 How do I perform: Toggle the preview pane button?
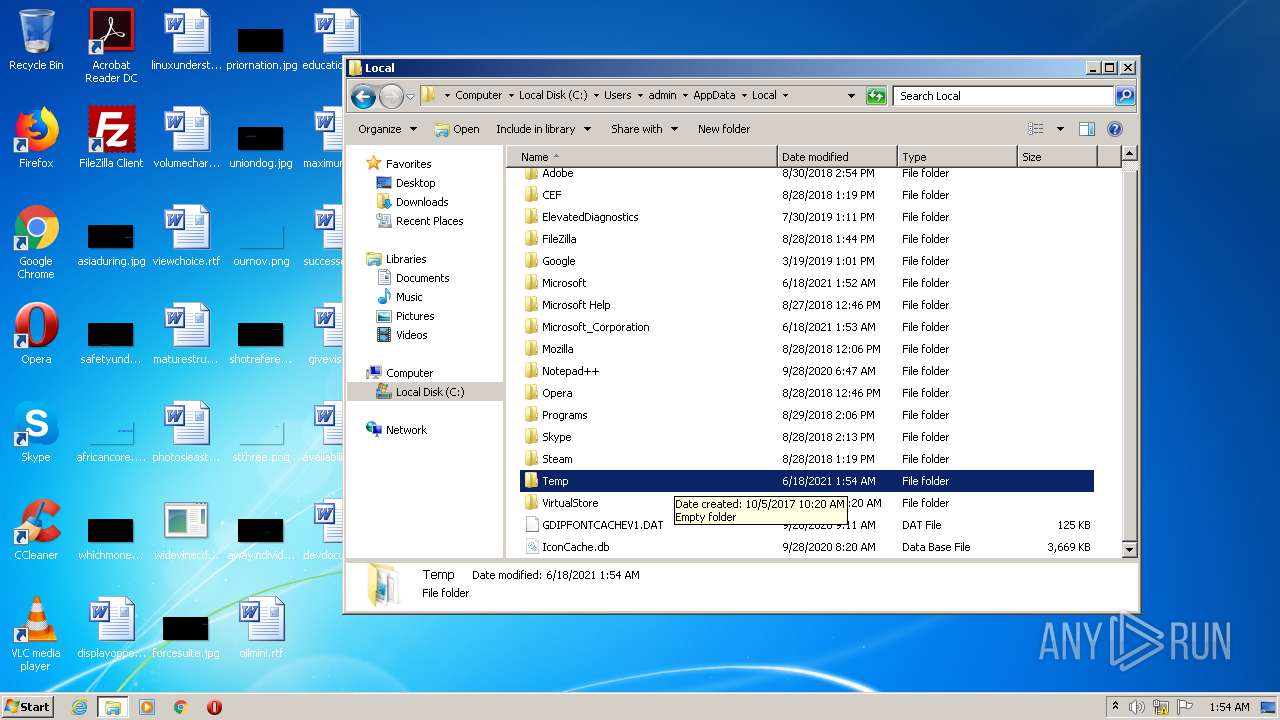point(1087,129)
